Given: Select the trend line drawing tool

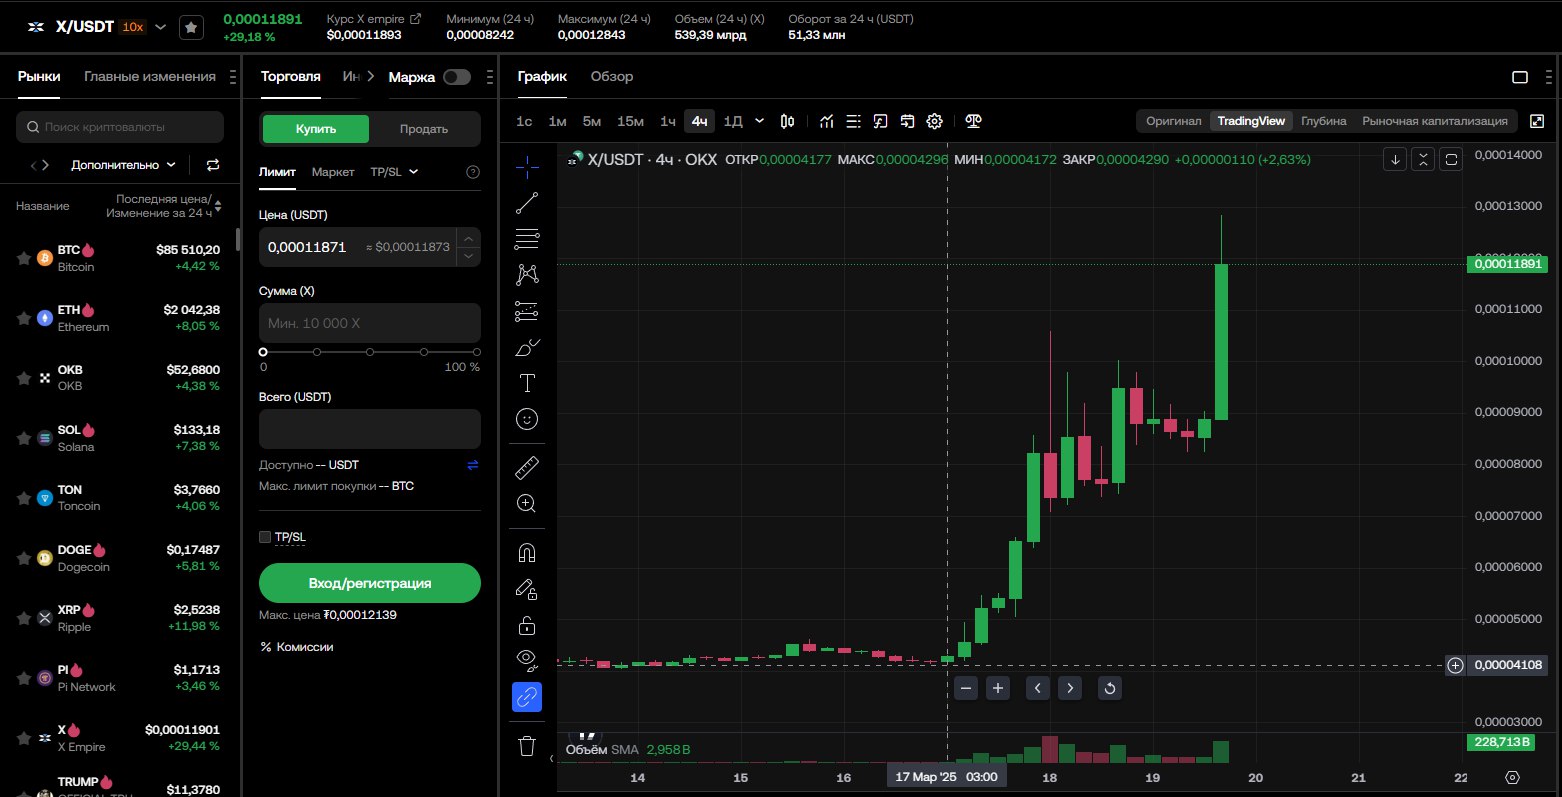Looking at the screenshot, I should 527,203.
